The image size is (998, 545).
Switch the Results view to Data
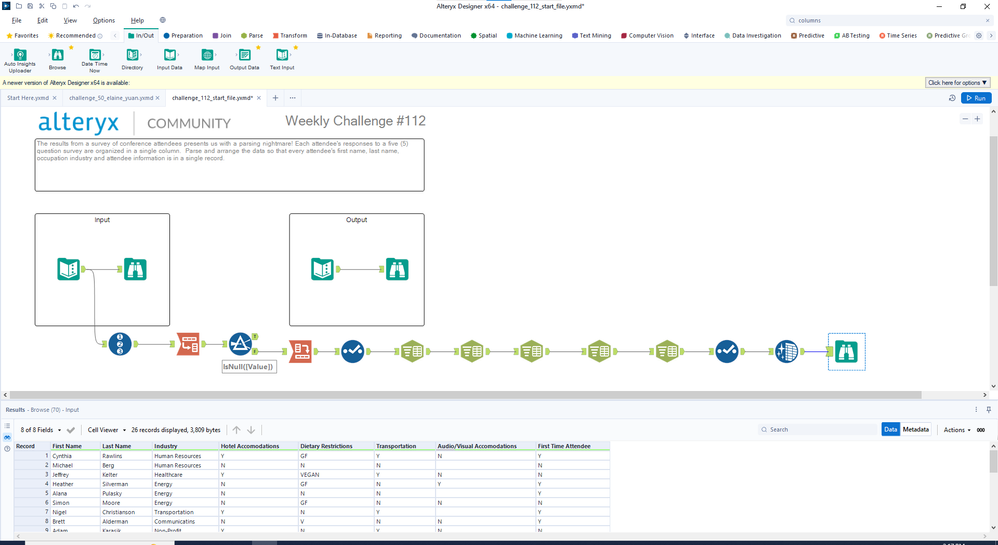890,430
